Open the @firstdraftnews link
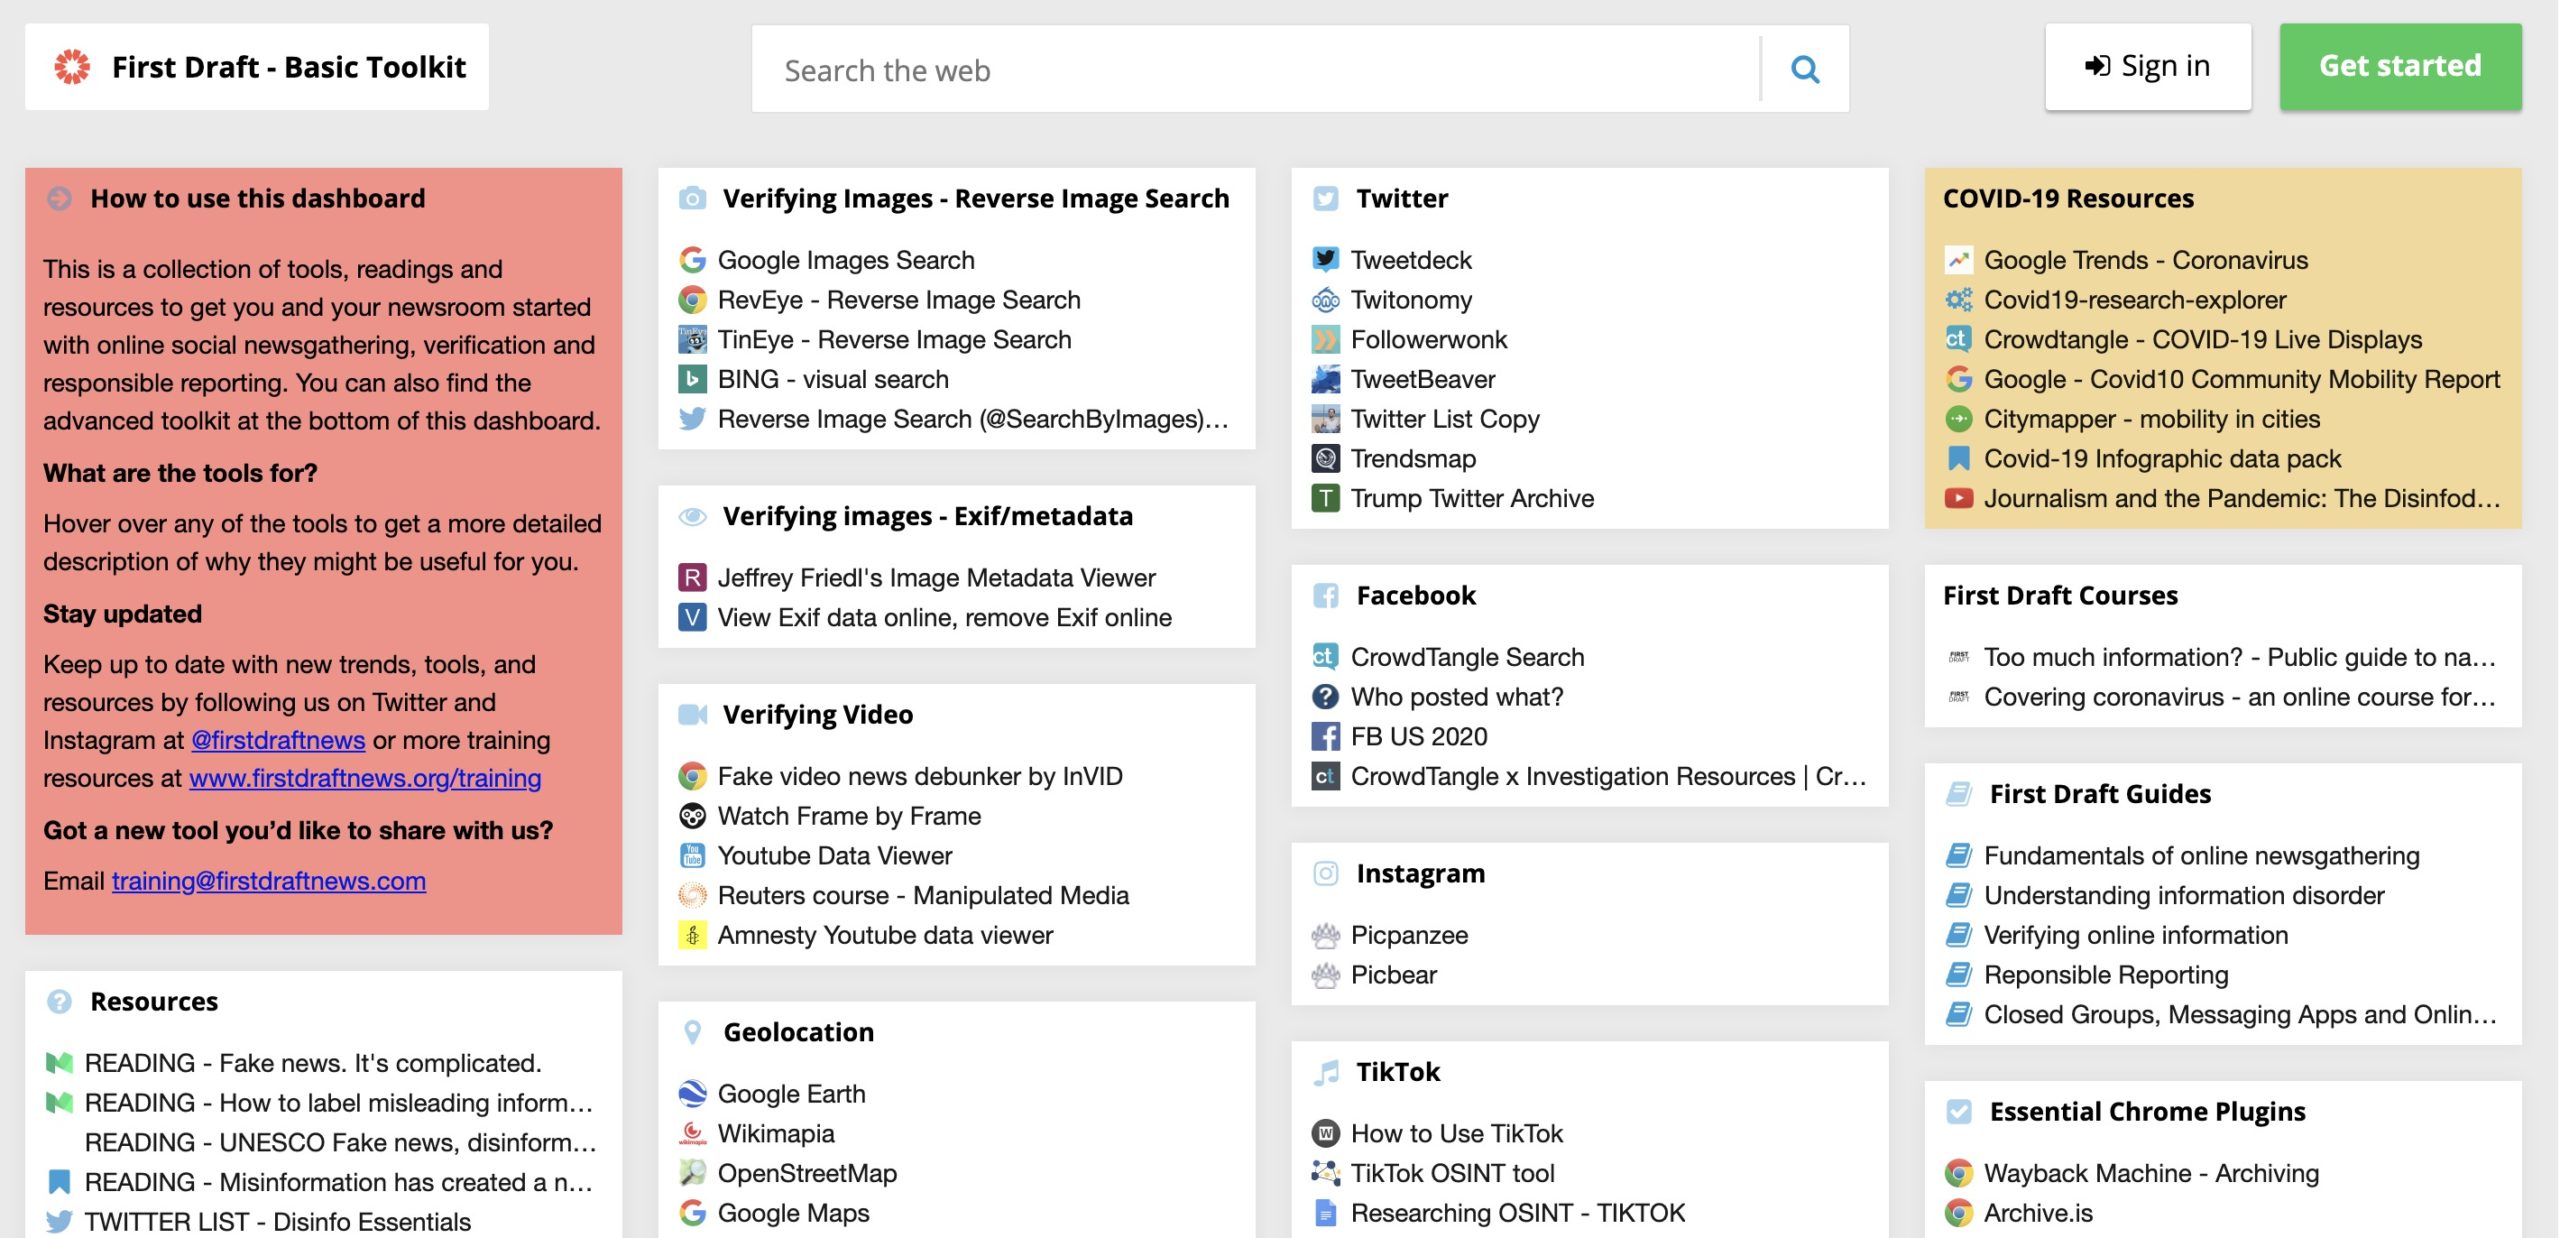 tap(278, 740)
